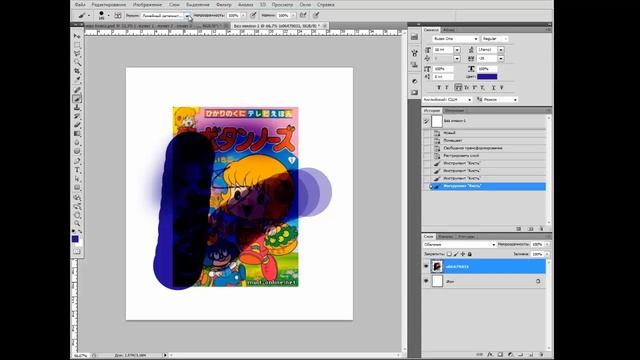
Task: Select the Zoom tool in the toolbox
Action: 77,223
